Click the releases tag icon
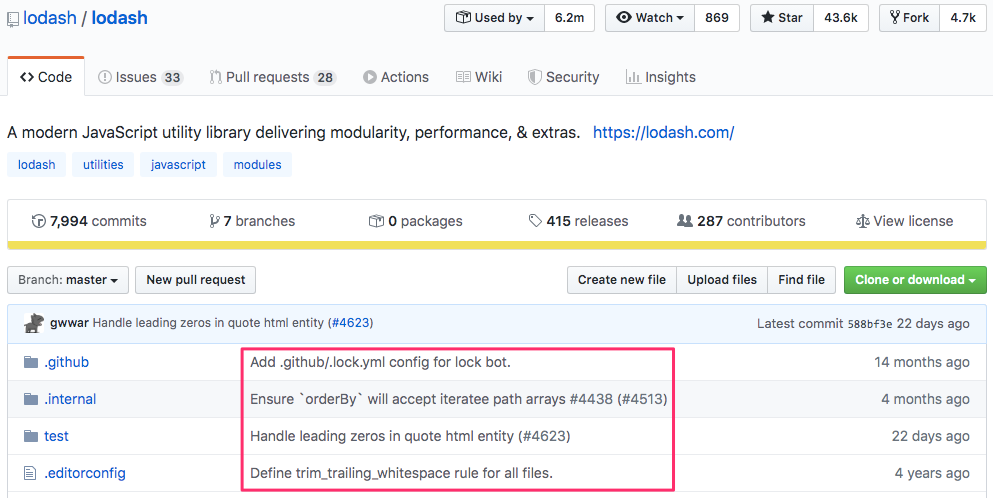The width and height of the screenshot is (993, 498). [x=535, y=220]
